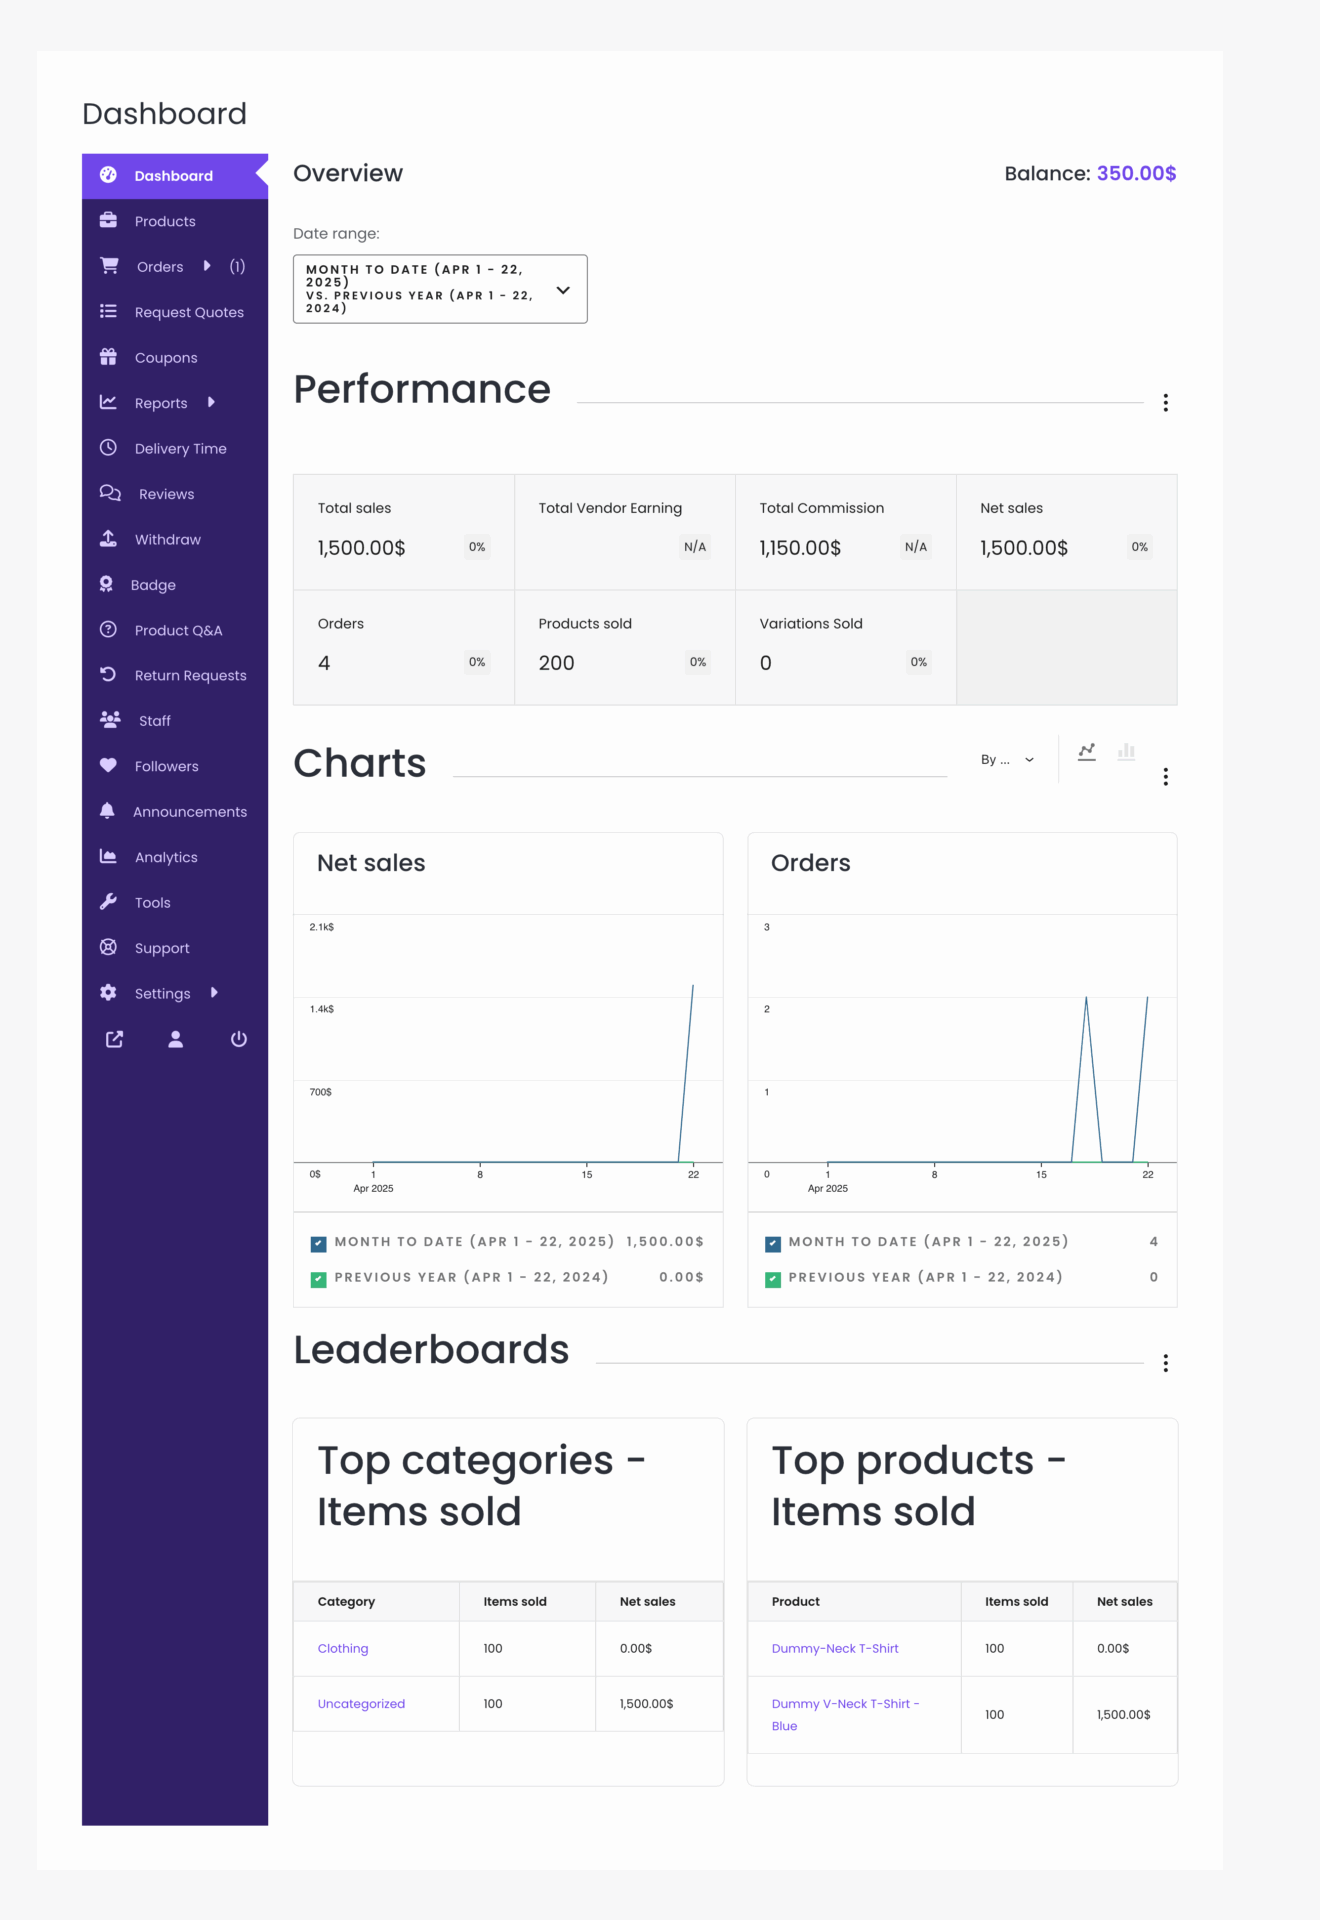Click the Clothing category link
The width and height of the screenshot is (1320, 1920).
(x=343, y=1648)
